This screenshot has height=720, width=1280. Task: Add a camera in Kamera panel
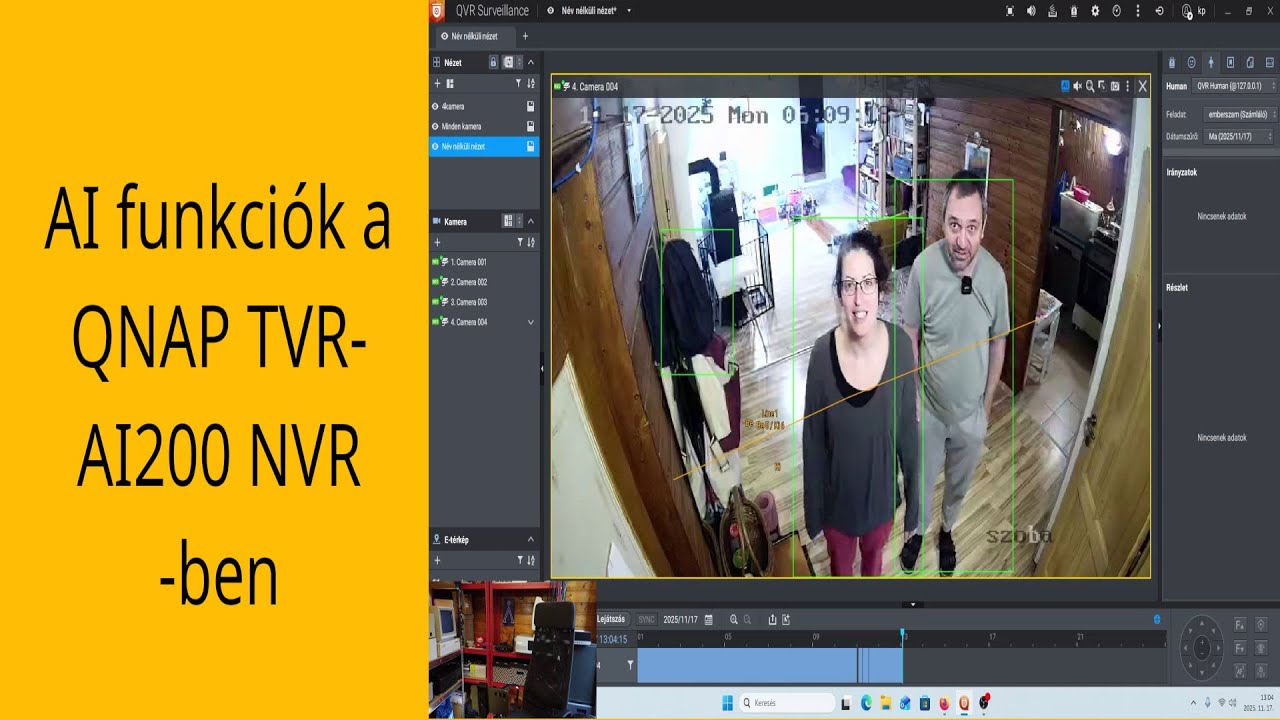pyautogui.click(x=437, y=243)
